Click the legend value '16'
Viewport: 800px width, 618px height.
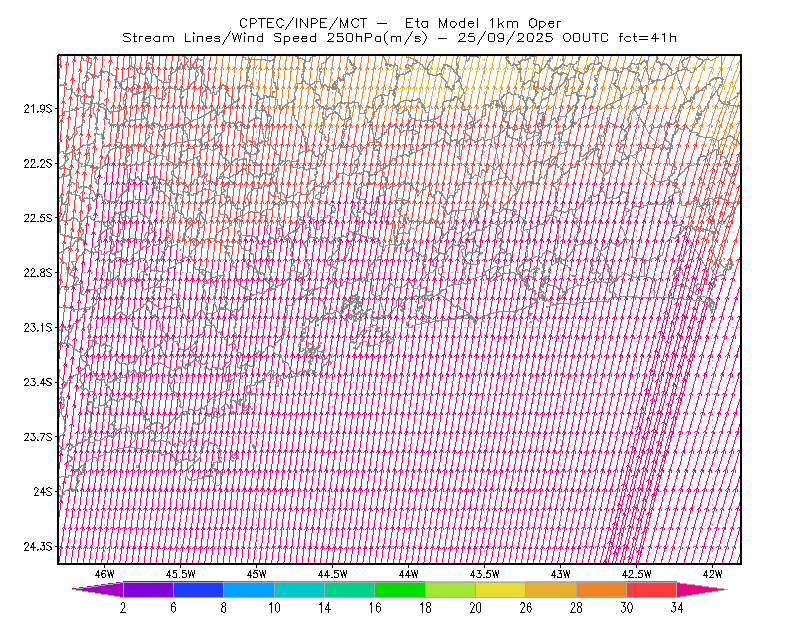click(x=375, y=608)
